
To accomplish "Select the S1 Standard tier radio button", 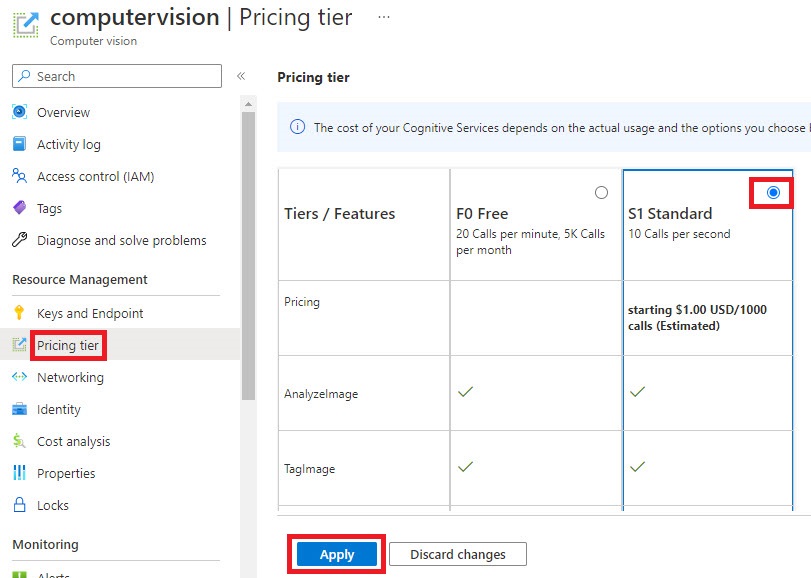I will point(773,192).
